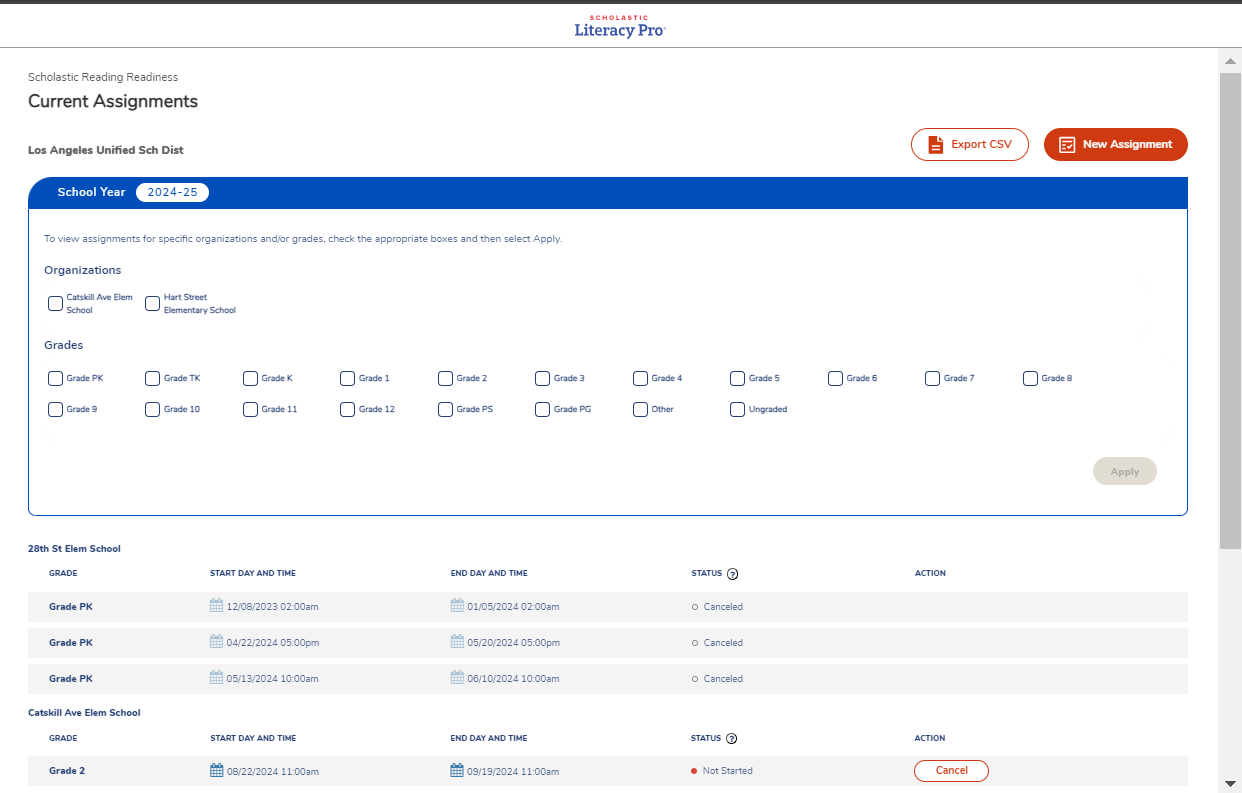Click the Apply button
Image resolution: width=1242 pixels, height=793 pixels.
[1124, 471]
